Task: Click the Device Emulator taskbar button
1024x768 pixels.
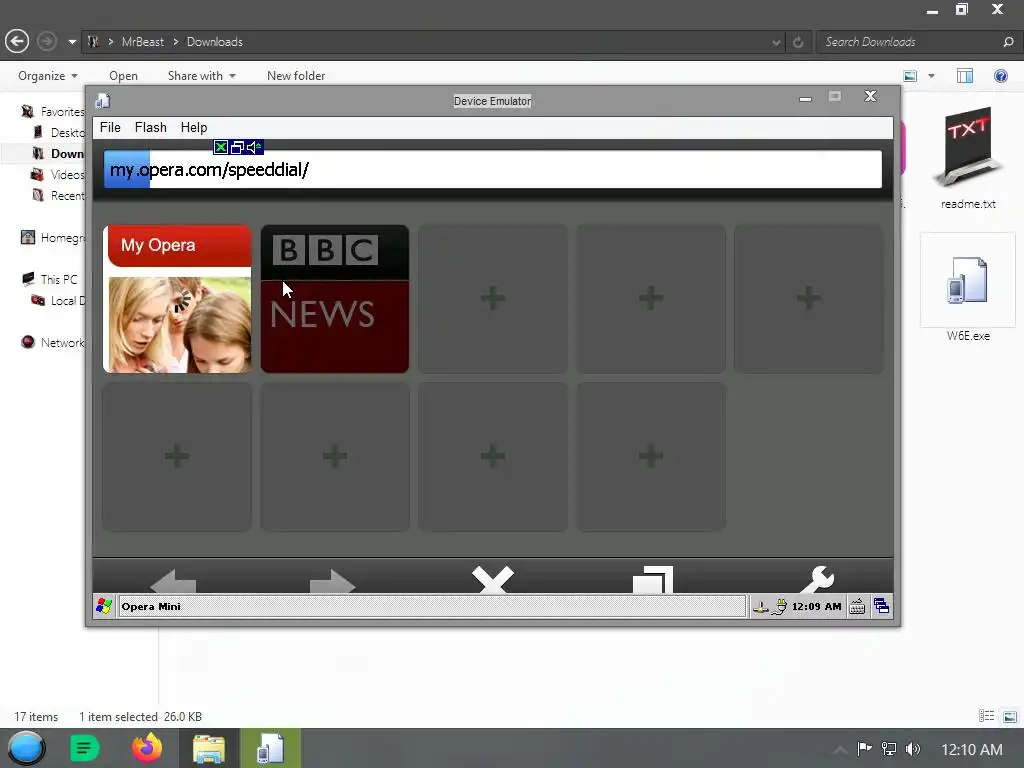Action: point(270,748)
